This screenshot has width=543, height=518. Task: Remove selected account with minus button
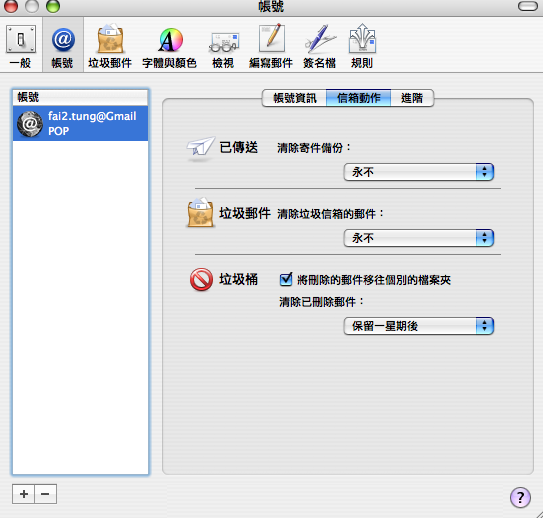pyautogui.click(x=45, y=494)
